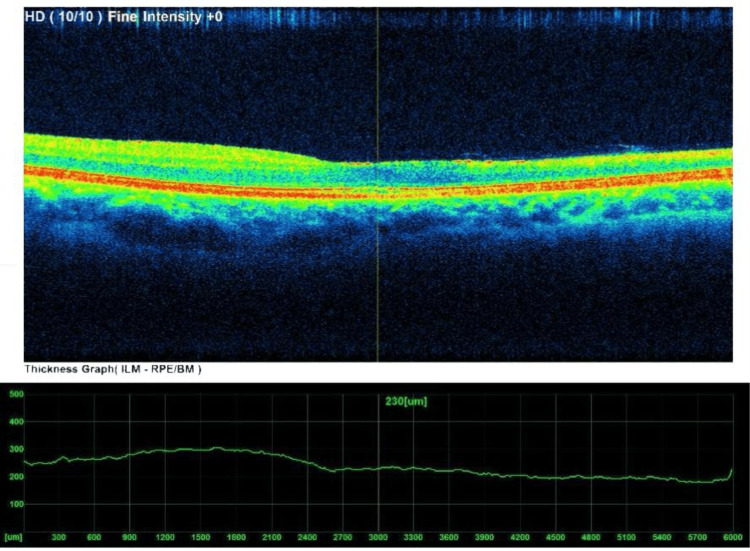
Task: Click the 230[um] thickness readout
Action: click(x=406, y=401)
